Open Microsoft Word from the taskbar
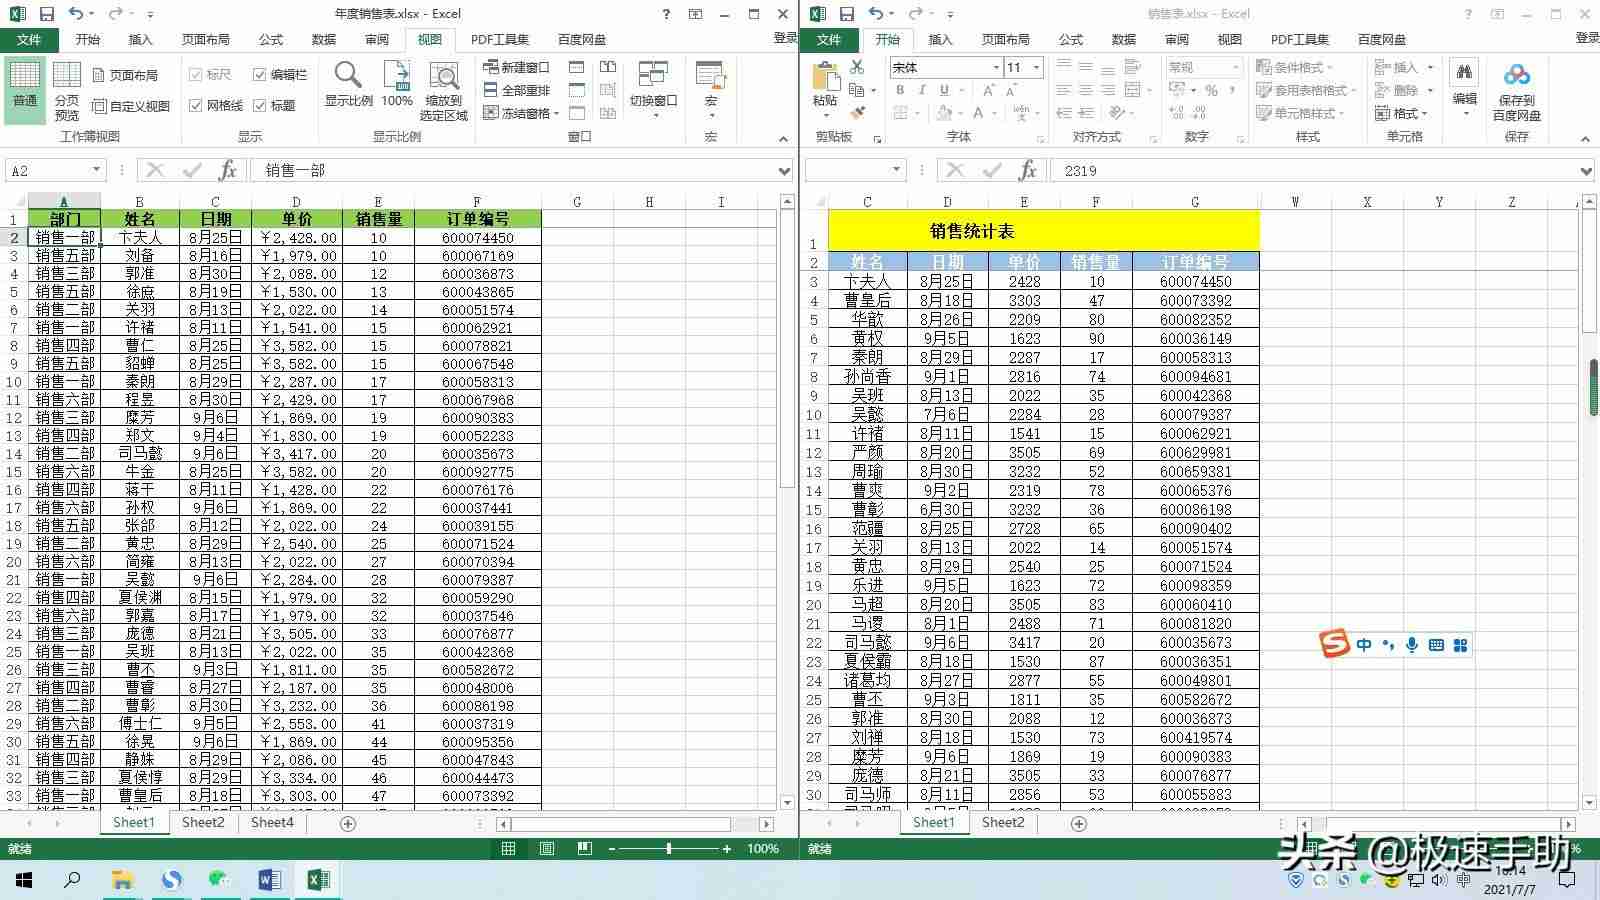Image resolution: width=1600 pixels, height=900 pixels. click(x=267, y=880)
